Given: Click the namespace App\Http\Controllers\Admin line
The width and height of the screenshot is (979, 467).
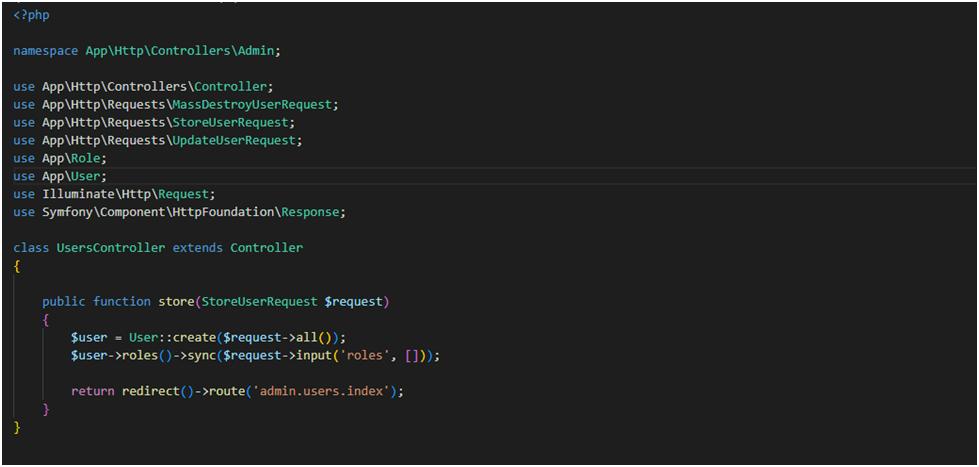Looking at the screenshot, I should (x=147, y=51).
